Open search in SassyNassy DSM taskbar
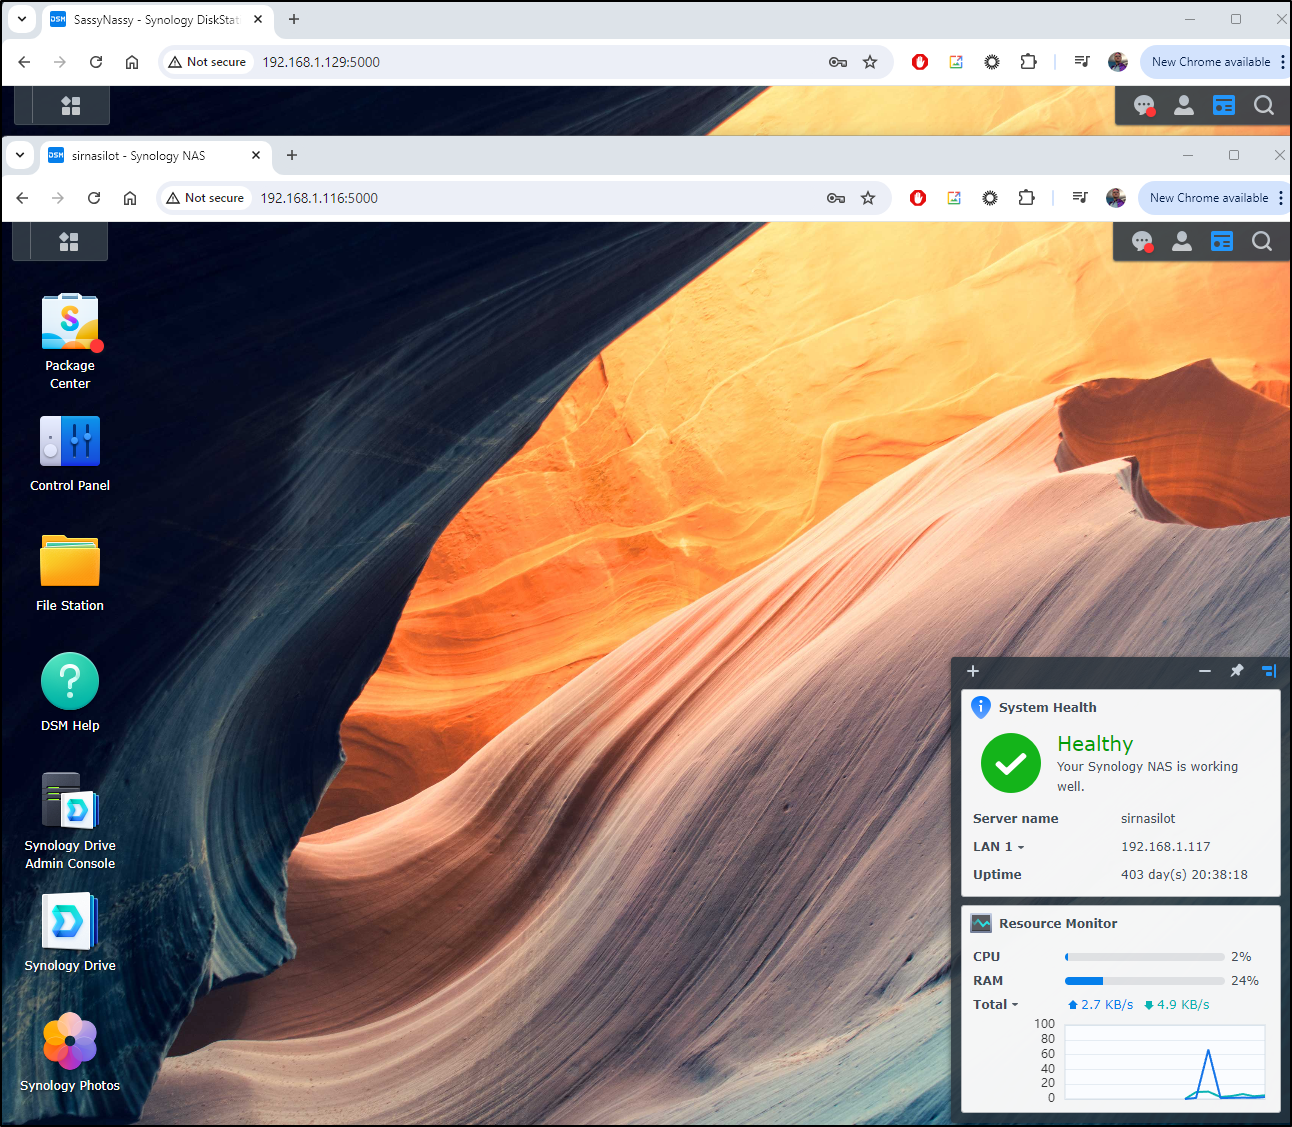The height and width of the screenshot is (1127, 1292). [1264, 105]
